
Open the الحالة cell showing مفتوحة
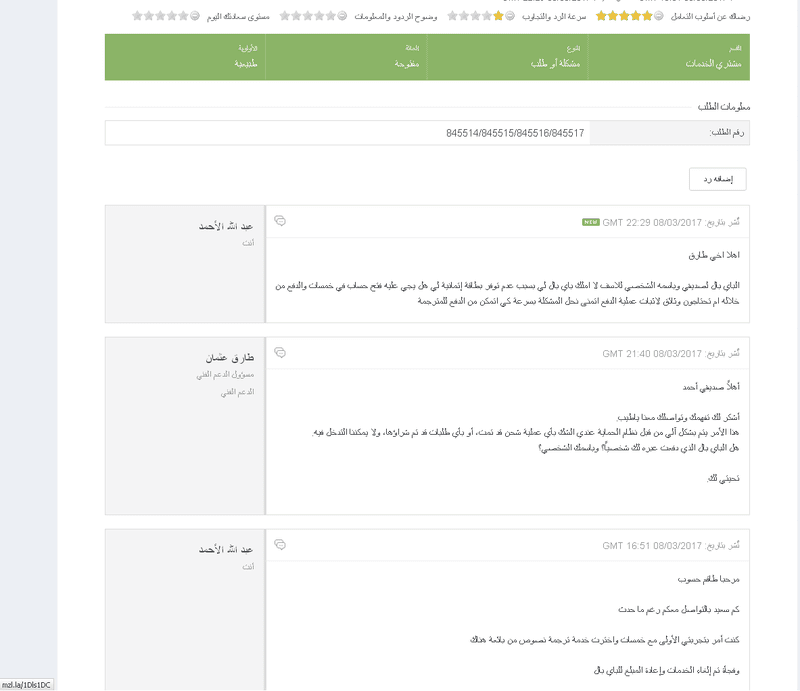coord(346,57)
